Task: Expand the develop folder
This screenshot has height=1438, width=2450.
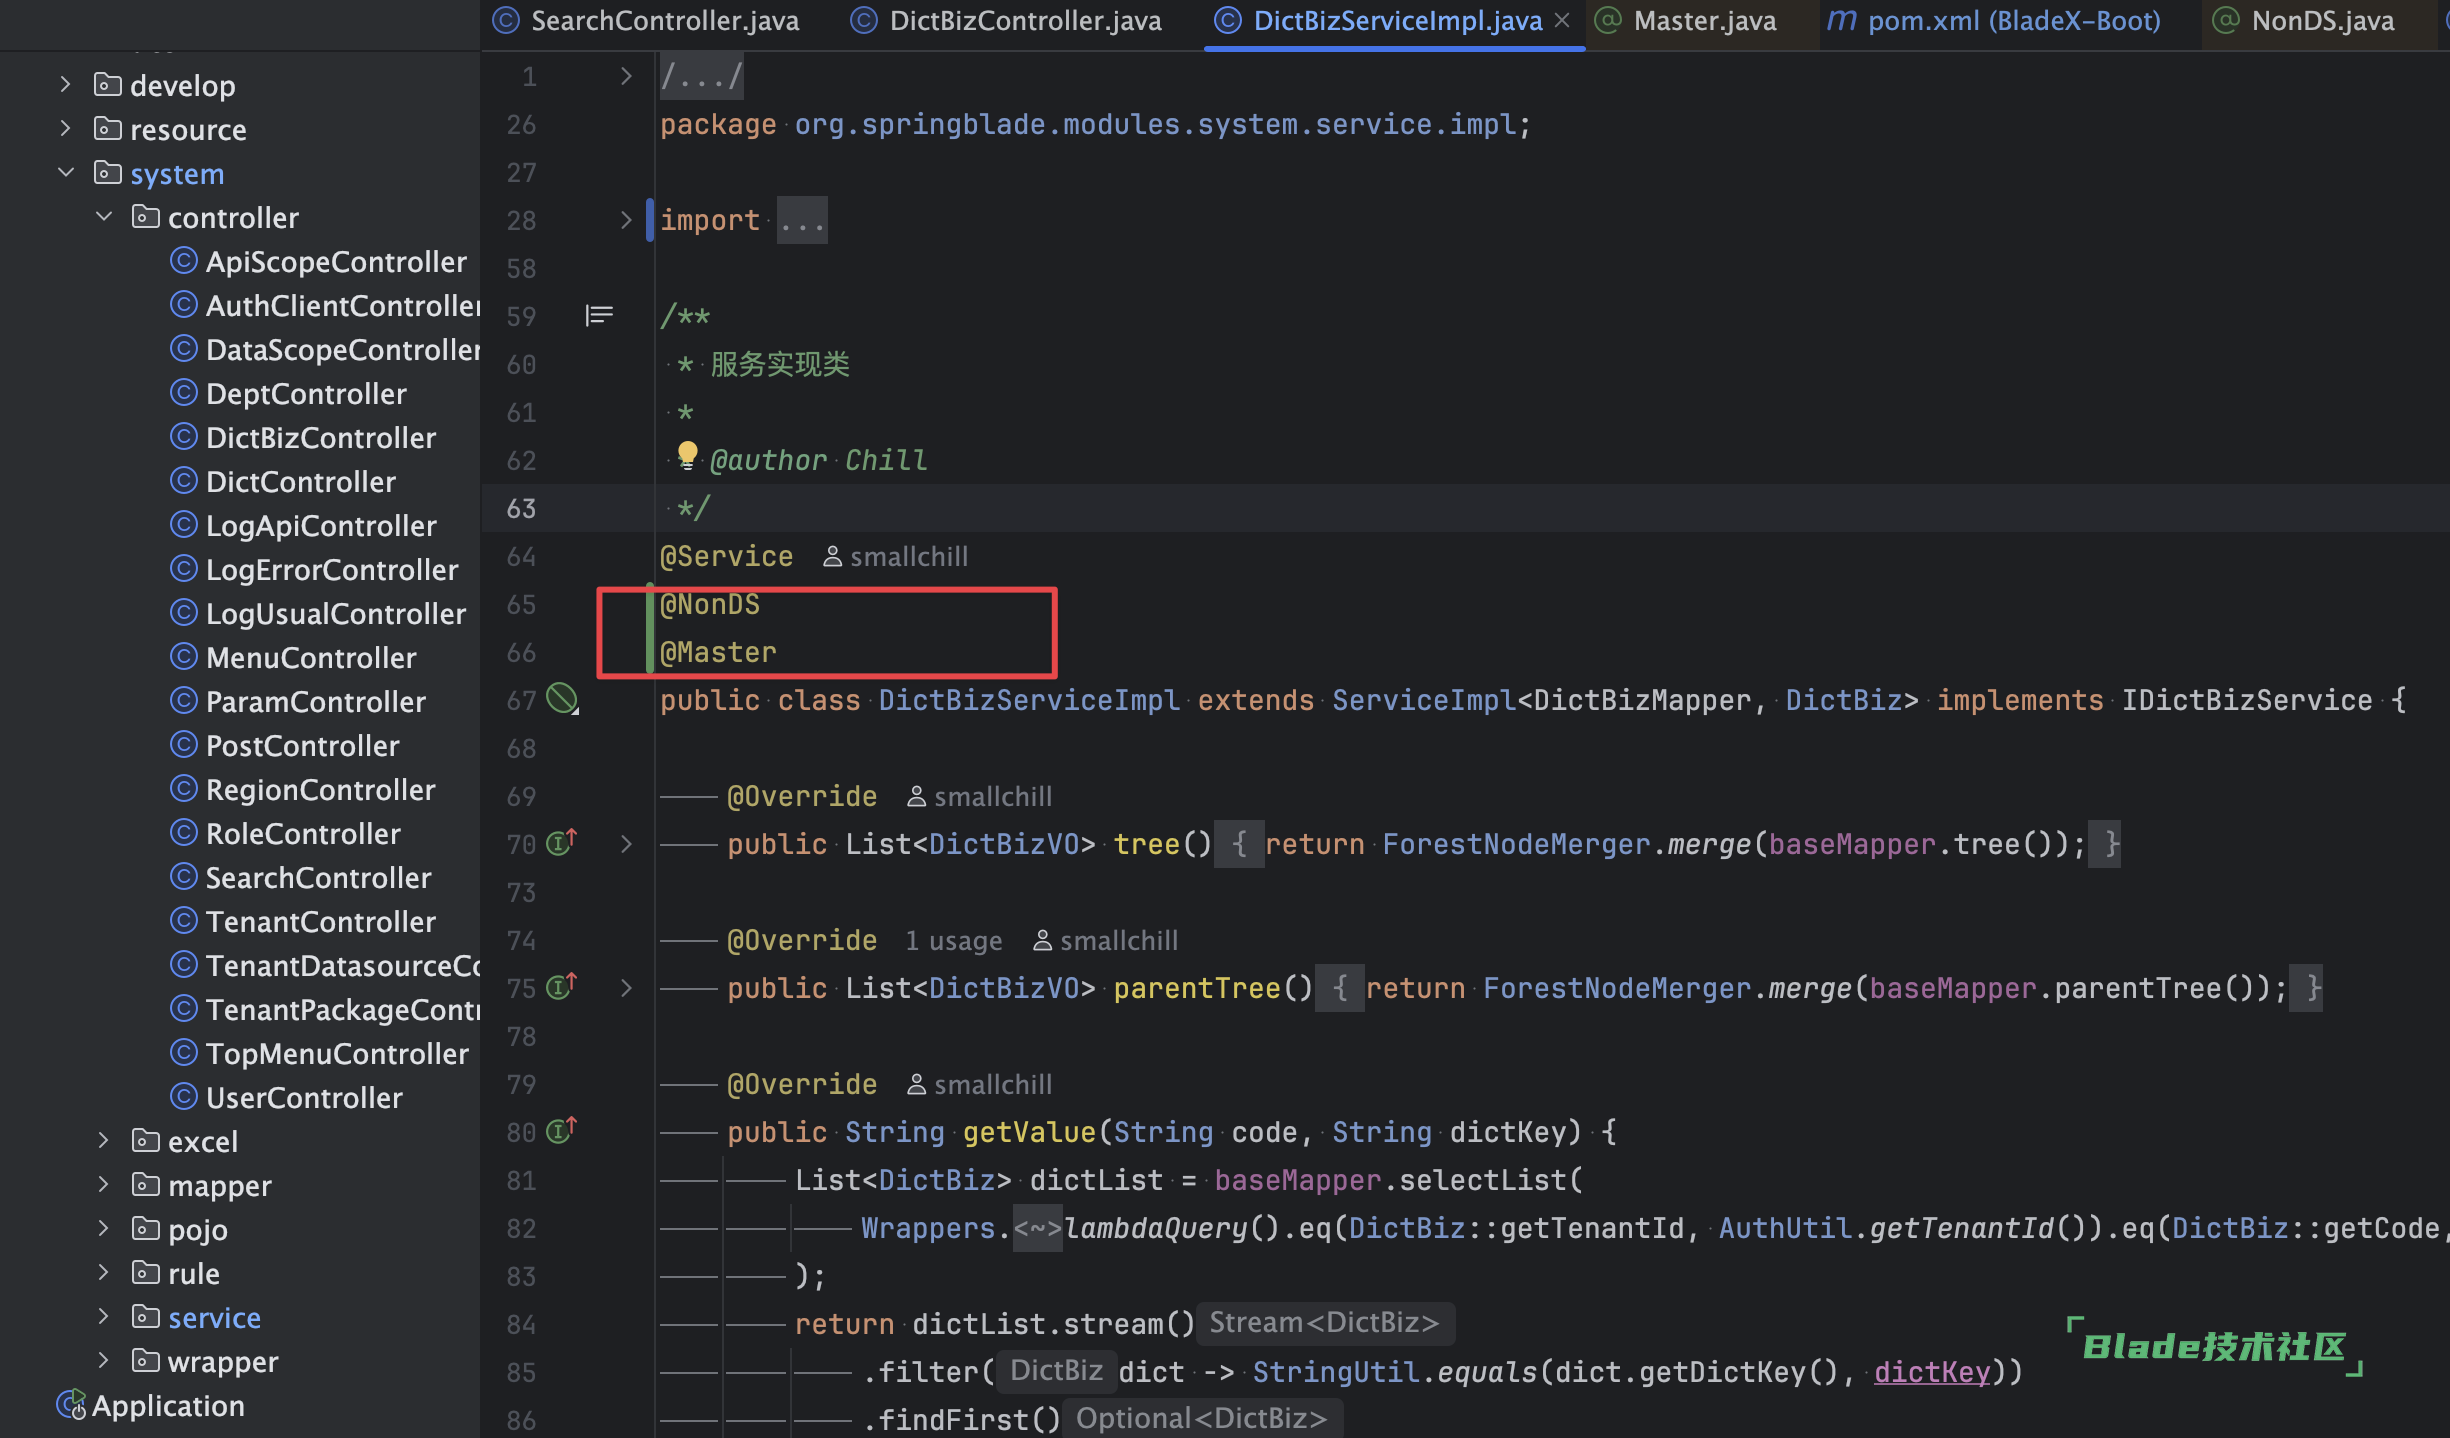Action: [x=65, y=85]
